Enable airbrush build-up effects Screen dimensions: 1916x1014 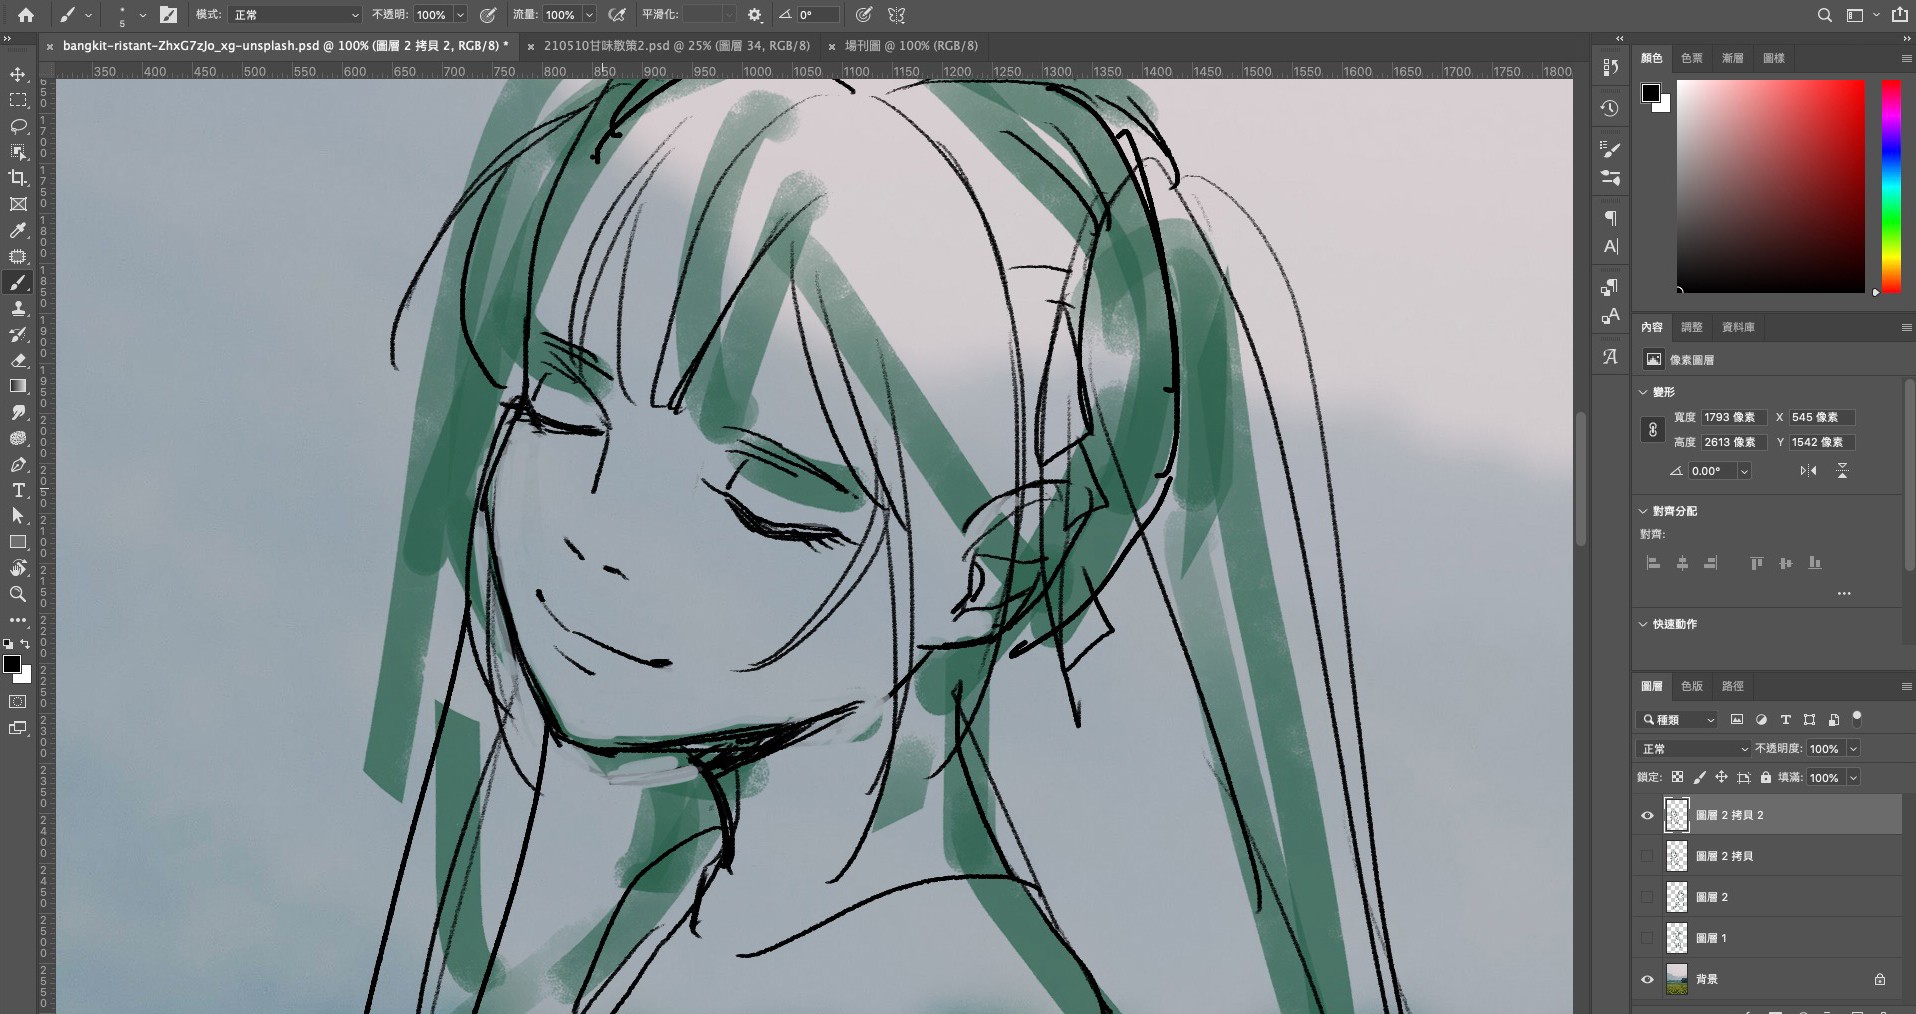coord(618,15)
